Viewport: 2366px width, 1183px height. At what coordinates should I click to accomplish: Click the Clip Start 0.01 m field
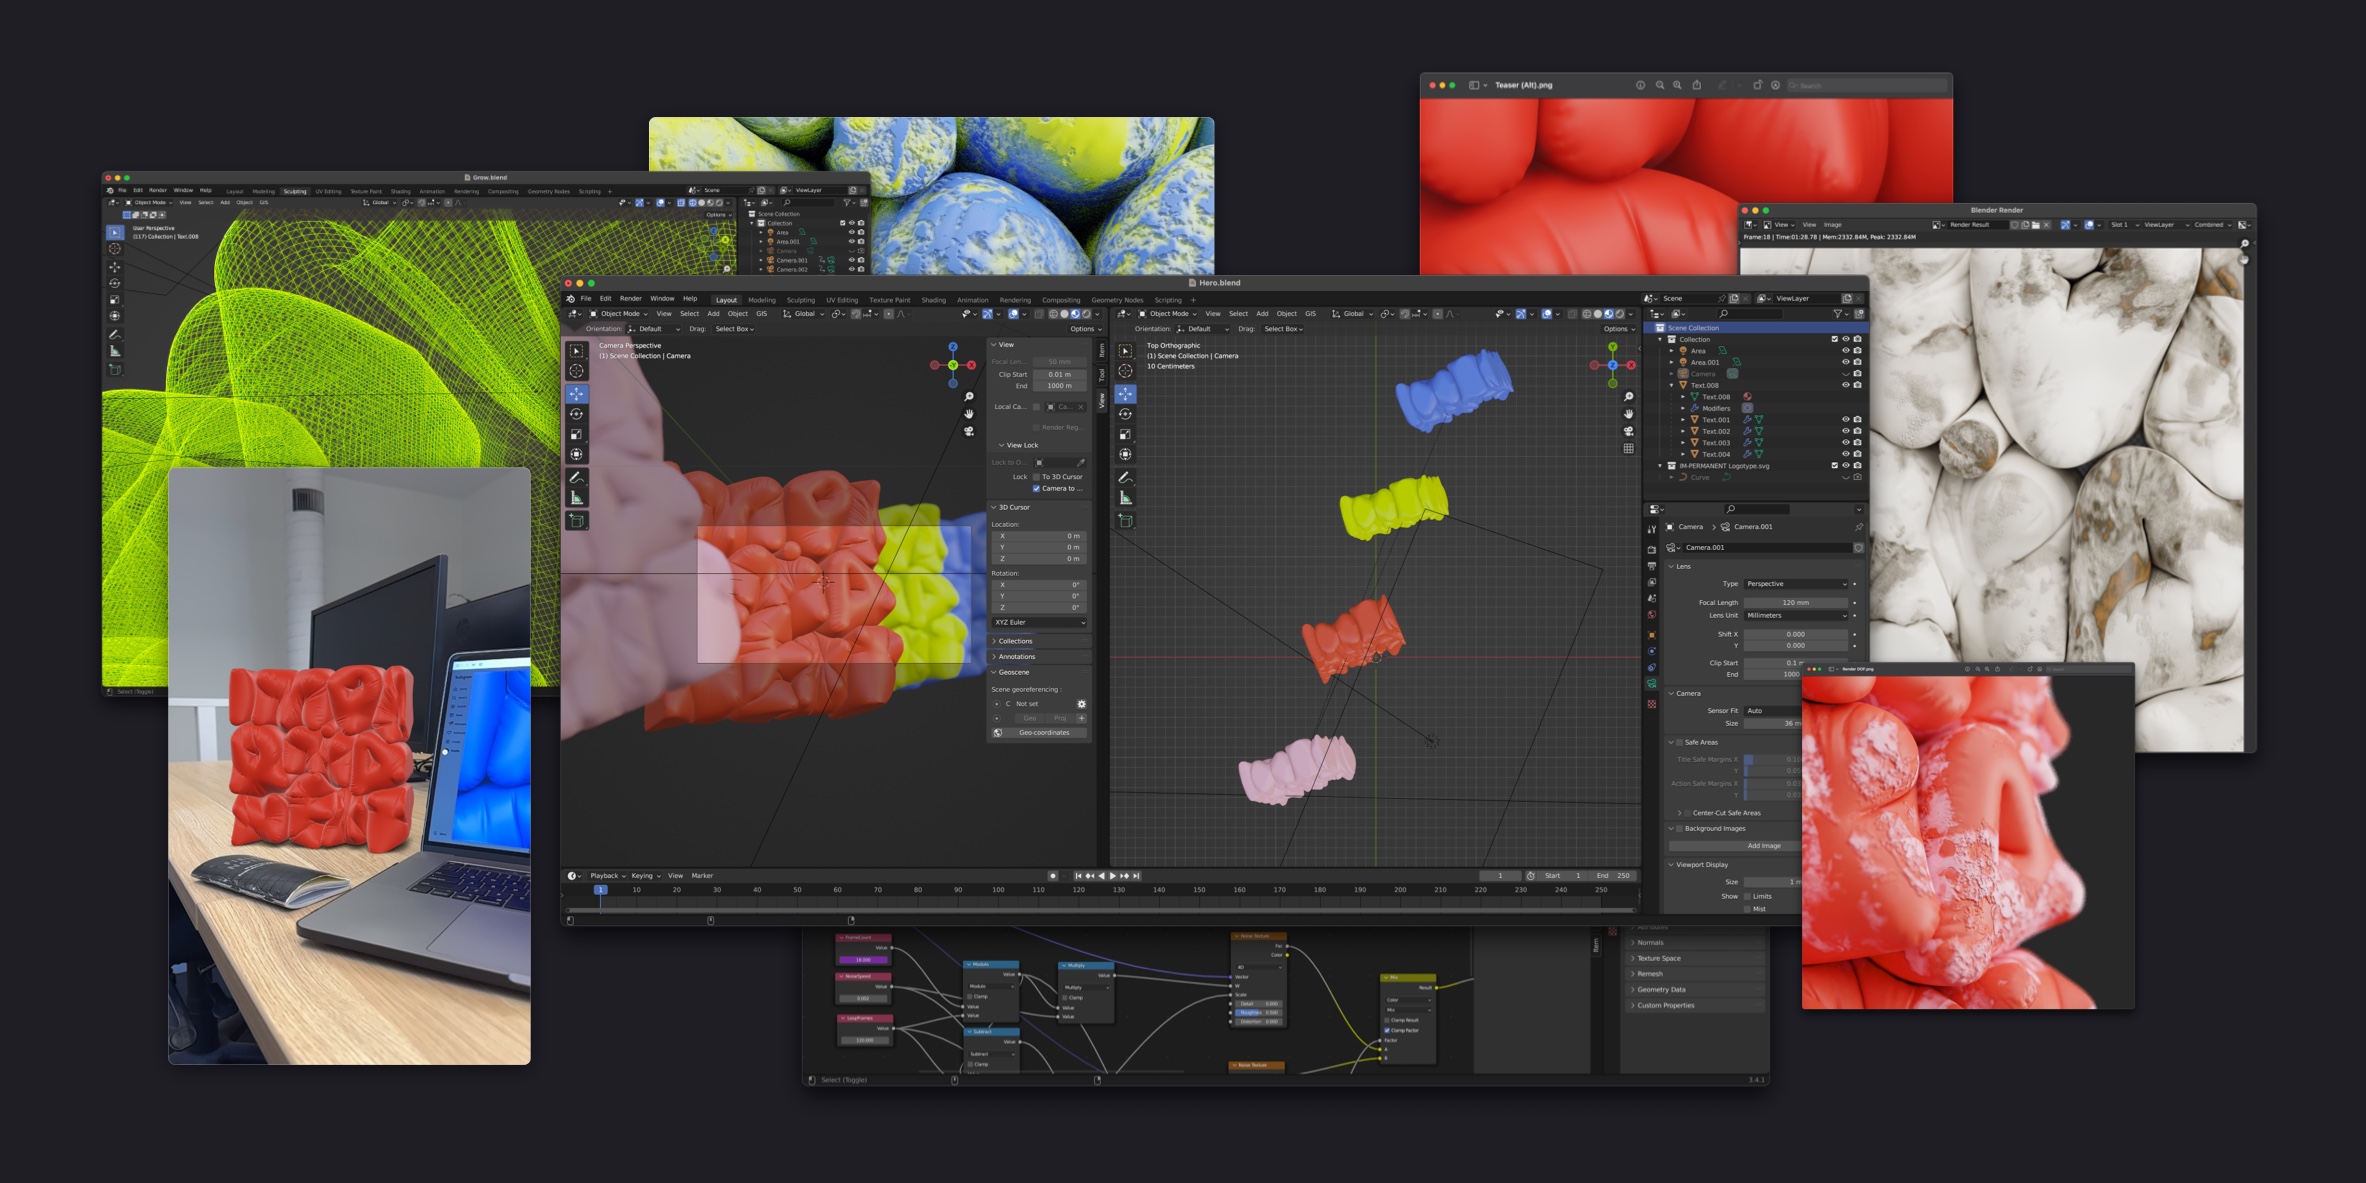click(1059, 374)
